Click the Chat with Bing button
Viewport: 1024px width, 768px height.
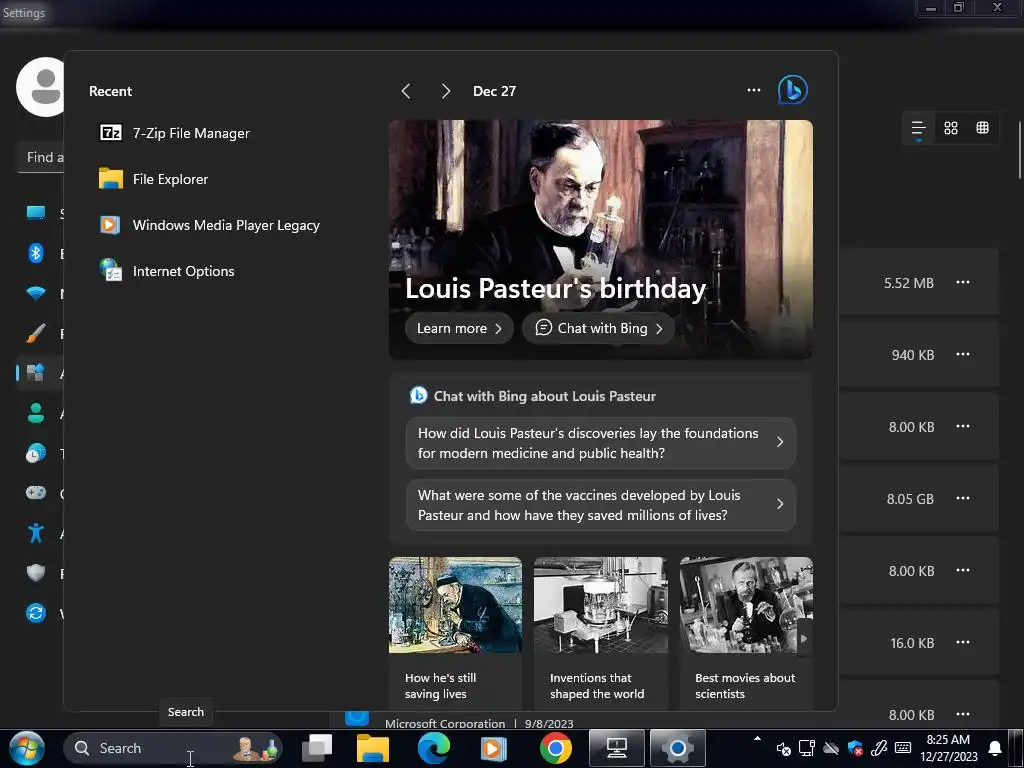(x=598, y=328)
